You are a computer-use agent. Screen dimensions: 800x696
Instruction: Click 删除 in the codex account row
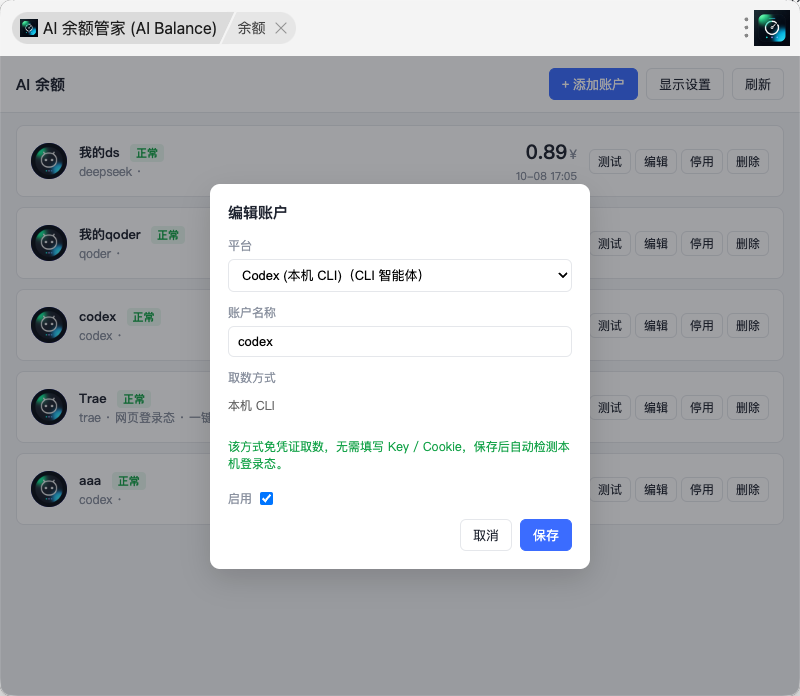click(x=747, y=326)
